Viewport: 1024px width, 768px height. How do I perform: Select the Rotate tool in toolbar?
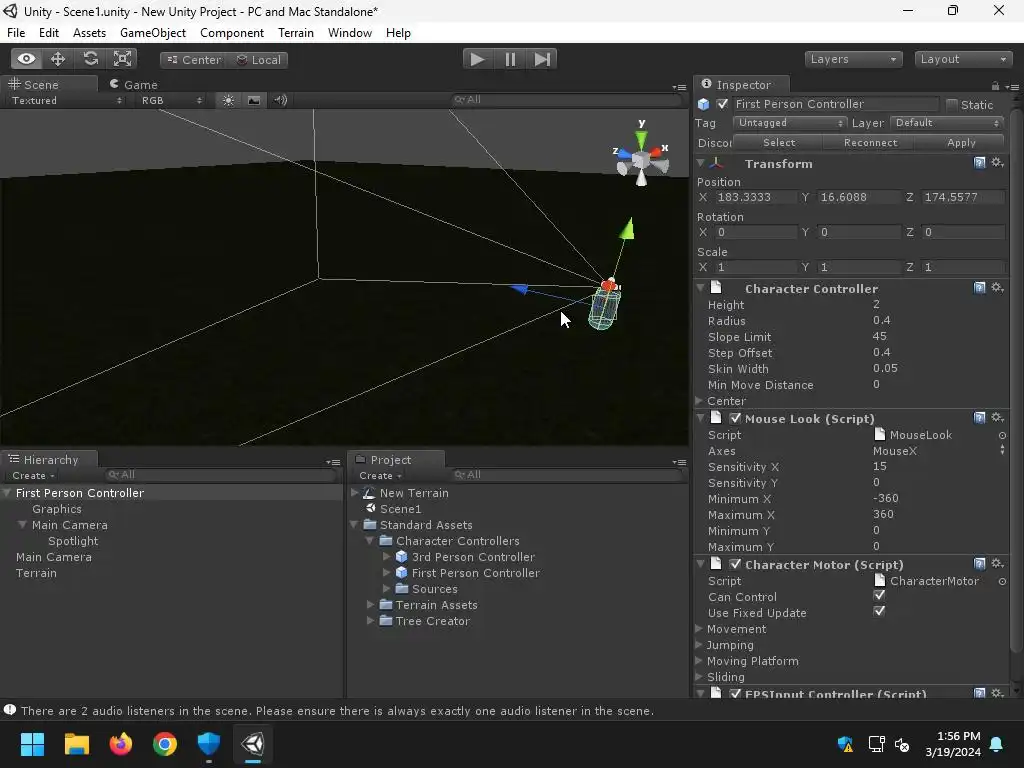[x=90, y=59]
